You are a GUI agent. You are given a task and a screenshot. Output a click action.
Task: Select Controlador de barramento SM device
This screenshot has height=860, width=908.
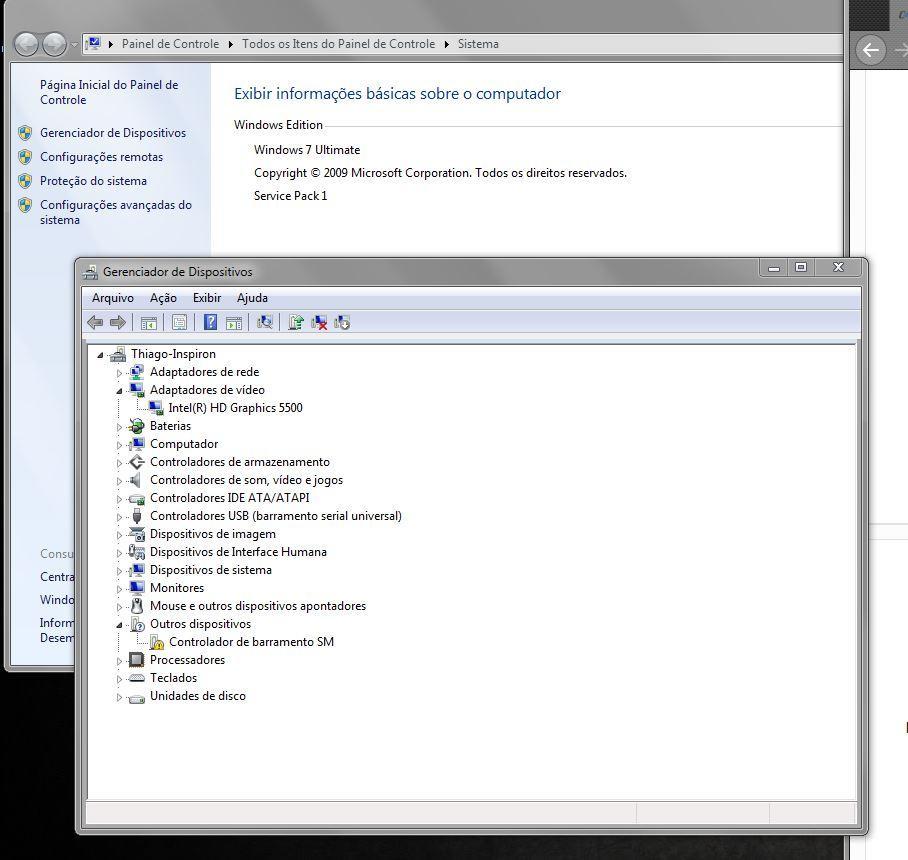tap(251, 642)
